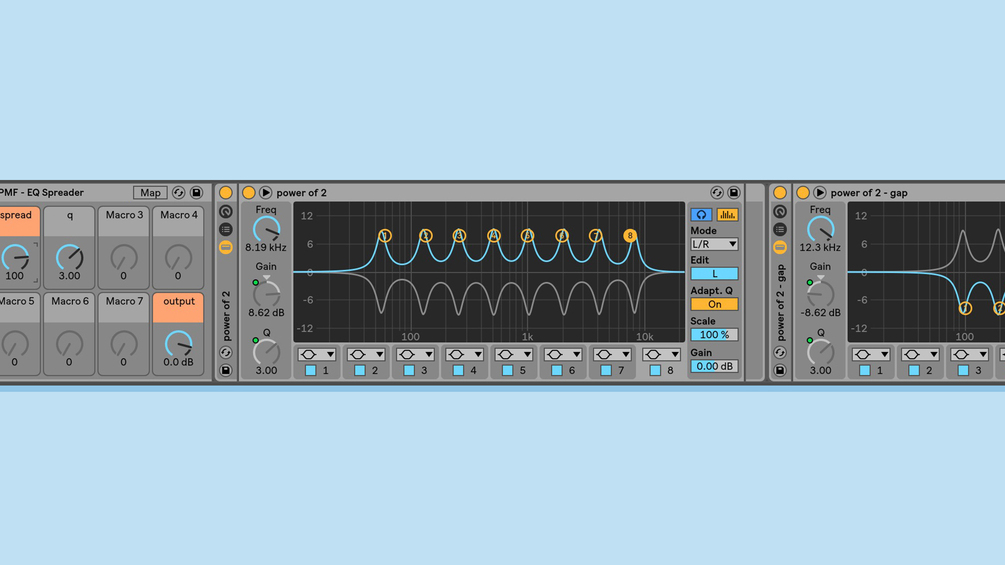1005x565 pixels.
Task: Open band 1 filter type dropdown in power of 2 - gap
Action: 870,354
